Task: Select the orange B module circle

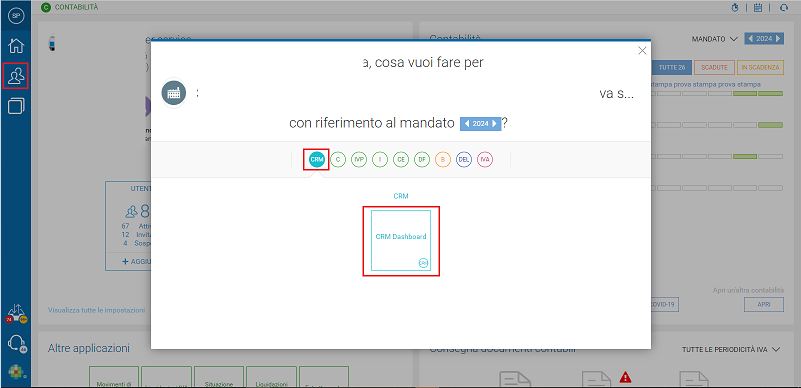Action: 443,160
